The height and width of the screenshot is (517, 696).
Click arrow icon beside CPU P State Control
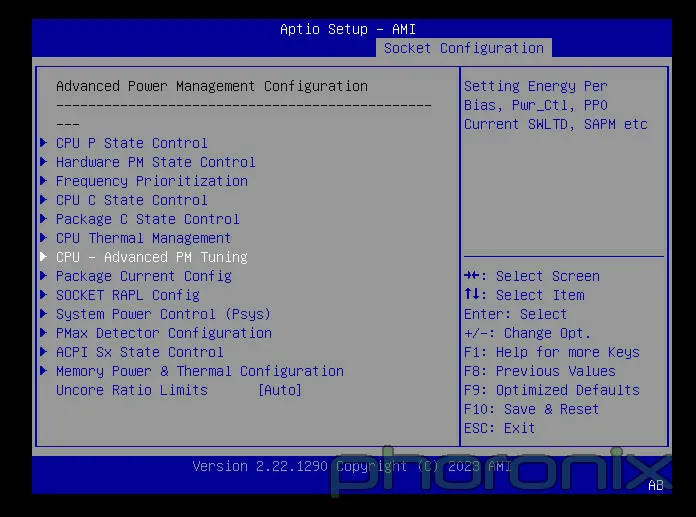click(43, 143)
